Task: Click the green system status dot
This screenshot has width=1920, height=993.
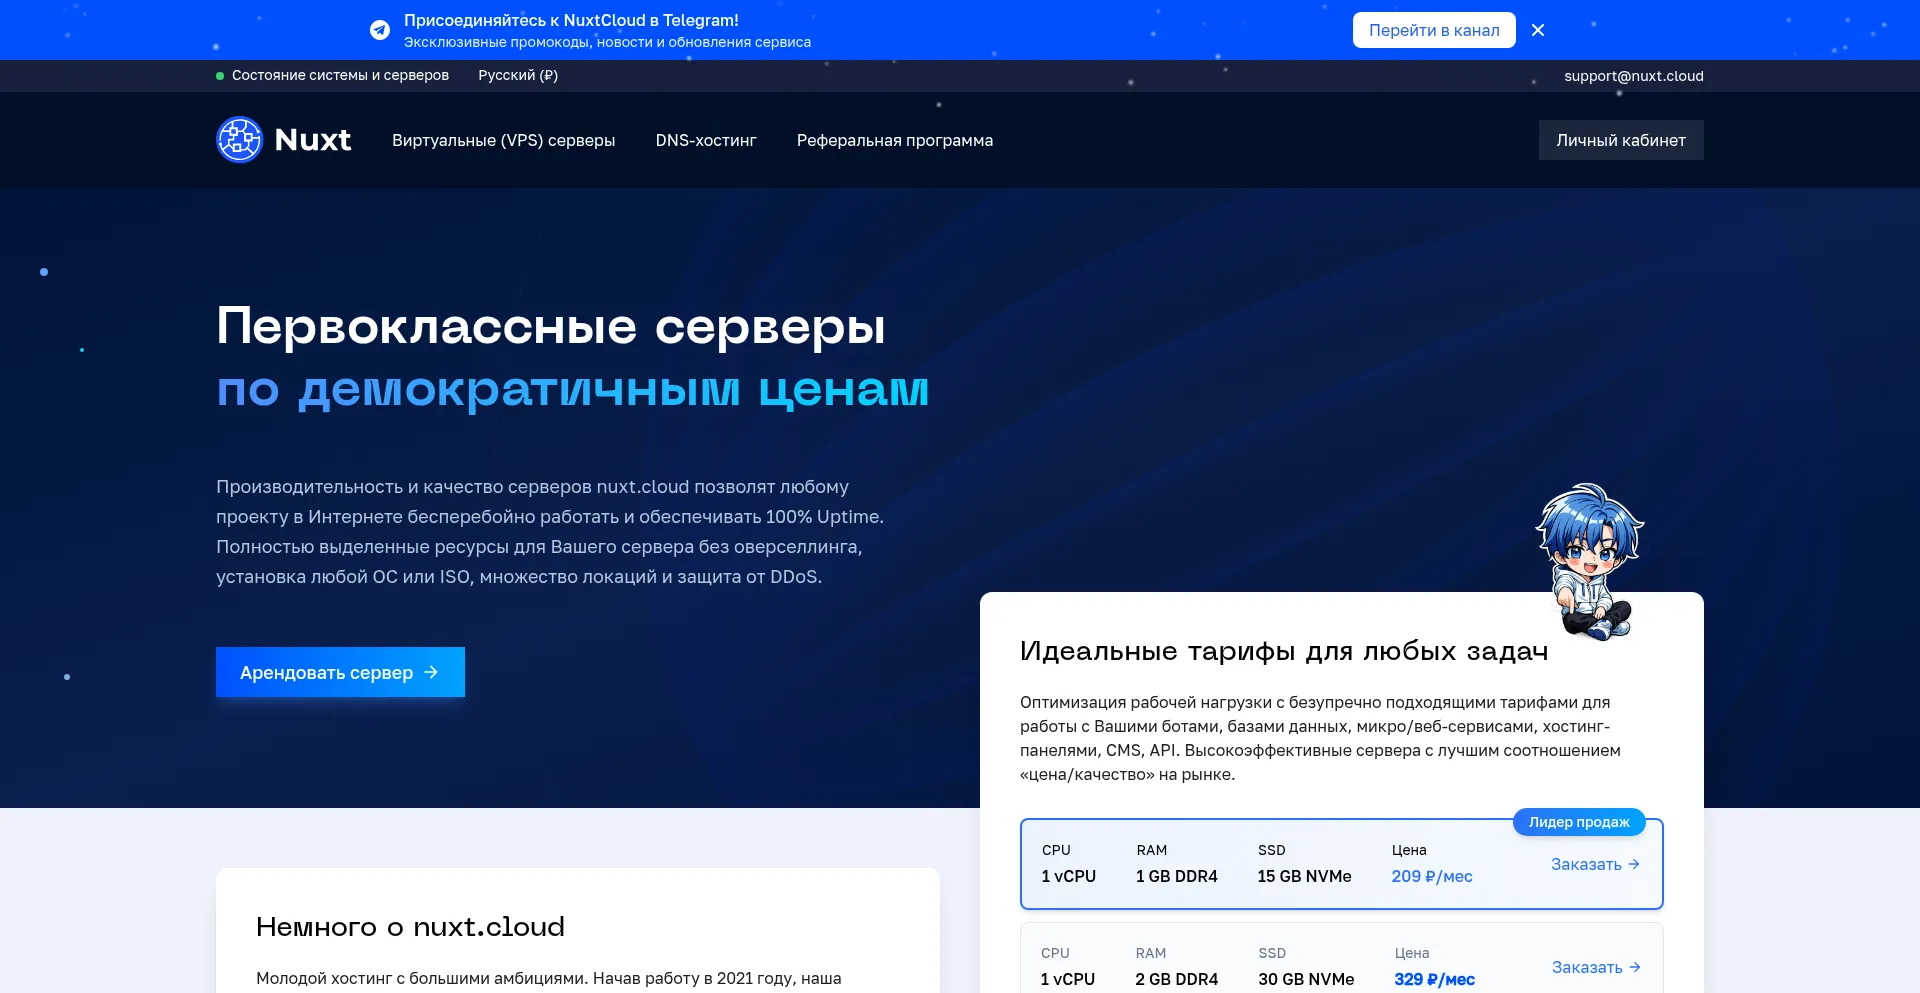Action: point(220,76)
